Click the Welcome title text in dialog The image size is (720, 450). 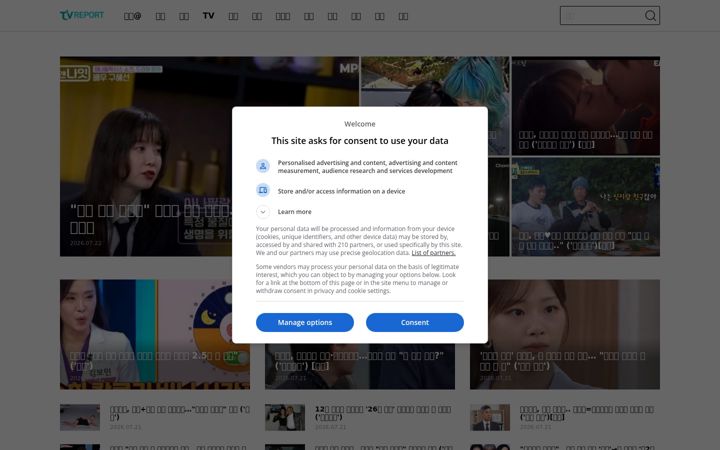click(360, 124)
